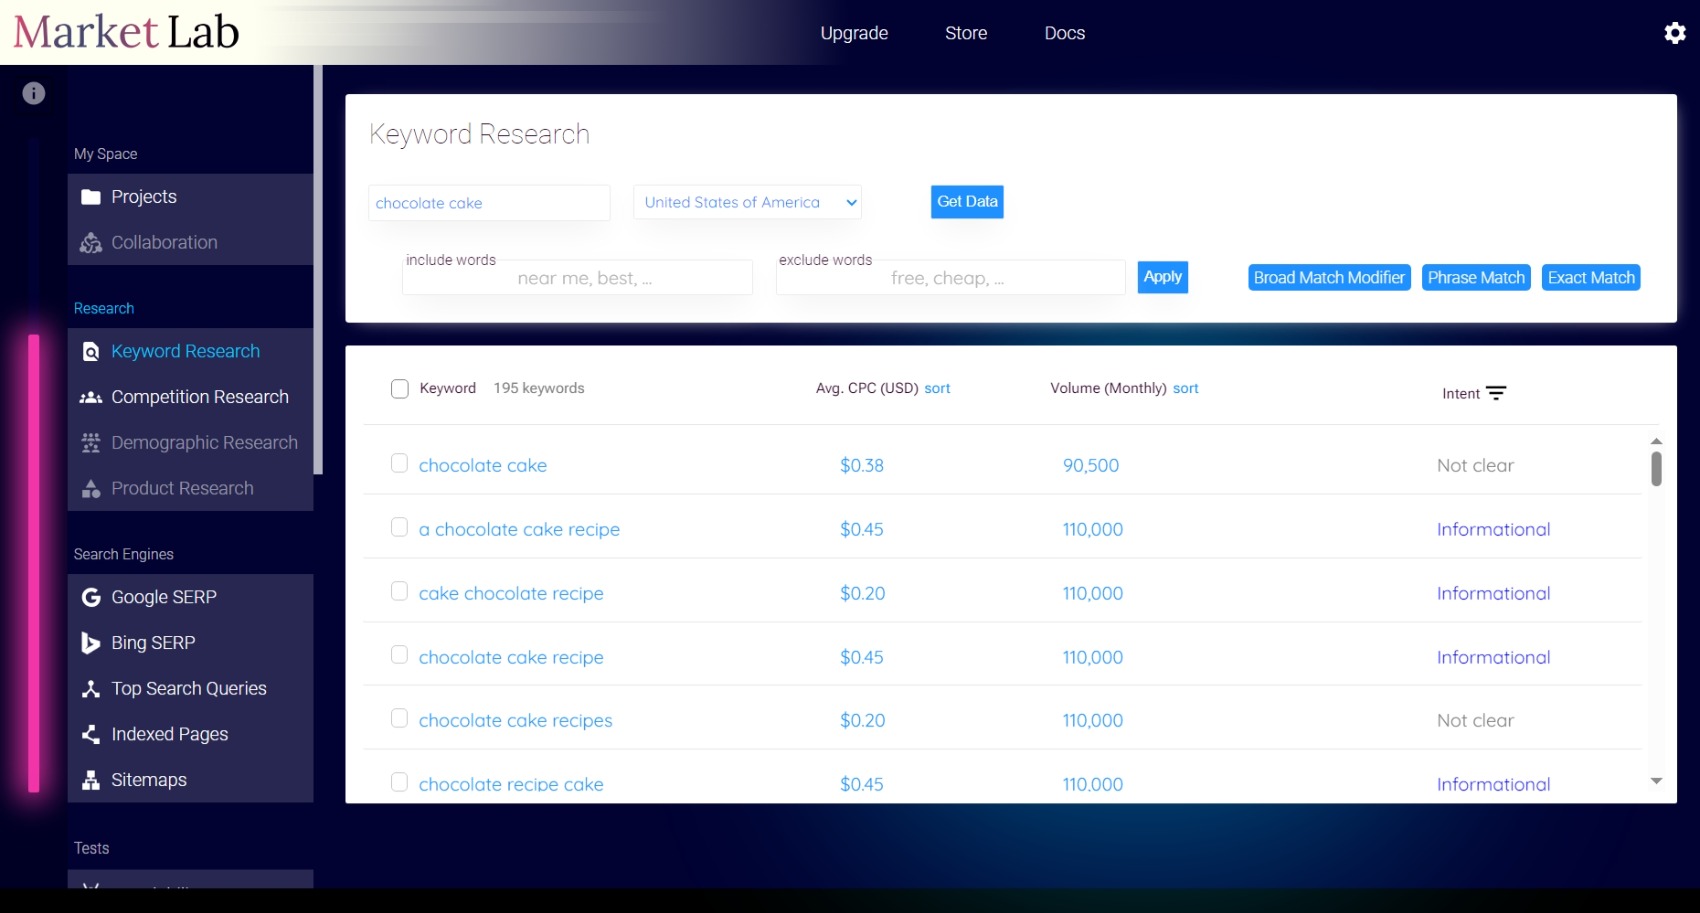
Task: Click the Top Search Queries icon
Action: 91,689
